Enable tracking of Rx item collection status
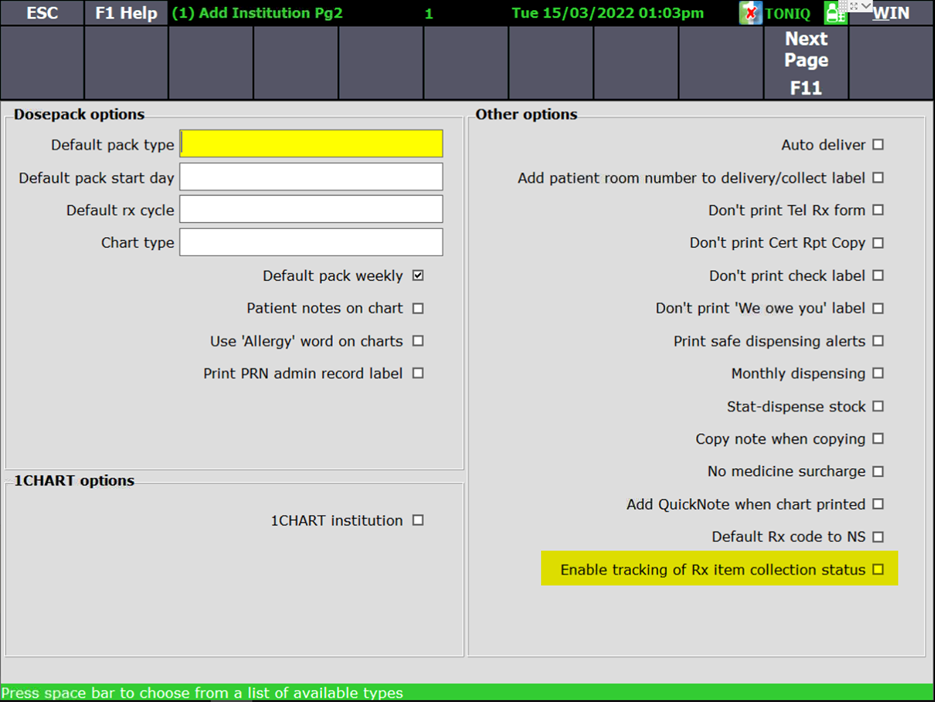This screenshot has height=702, width=935. pos(877,568)
